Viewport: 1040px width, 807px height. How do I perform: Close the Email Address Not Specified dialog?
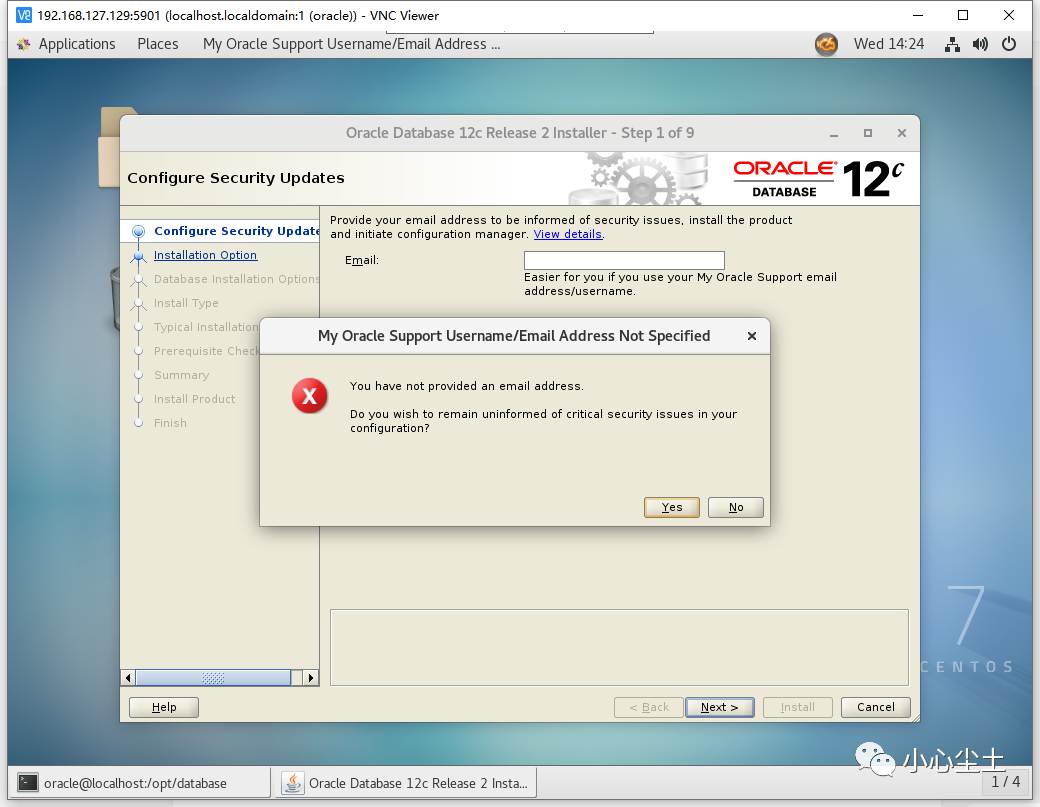[751, 336]
